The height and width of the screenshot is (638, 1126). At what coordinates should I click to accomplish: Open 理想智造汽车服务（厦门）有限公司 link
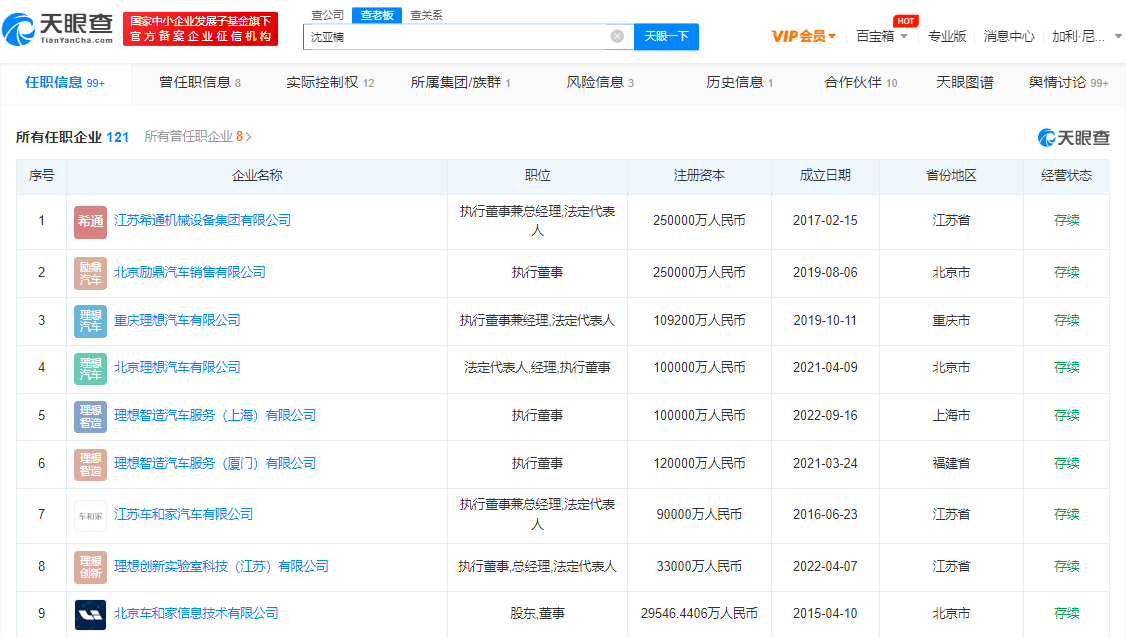coord(215,463)
